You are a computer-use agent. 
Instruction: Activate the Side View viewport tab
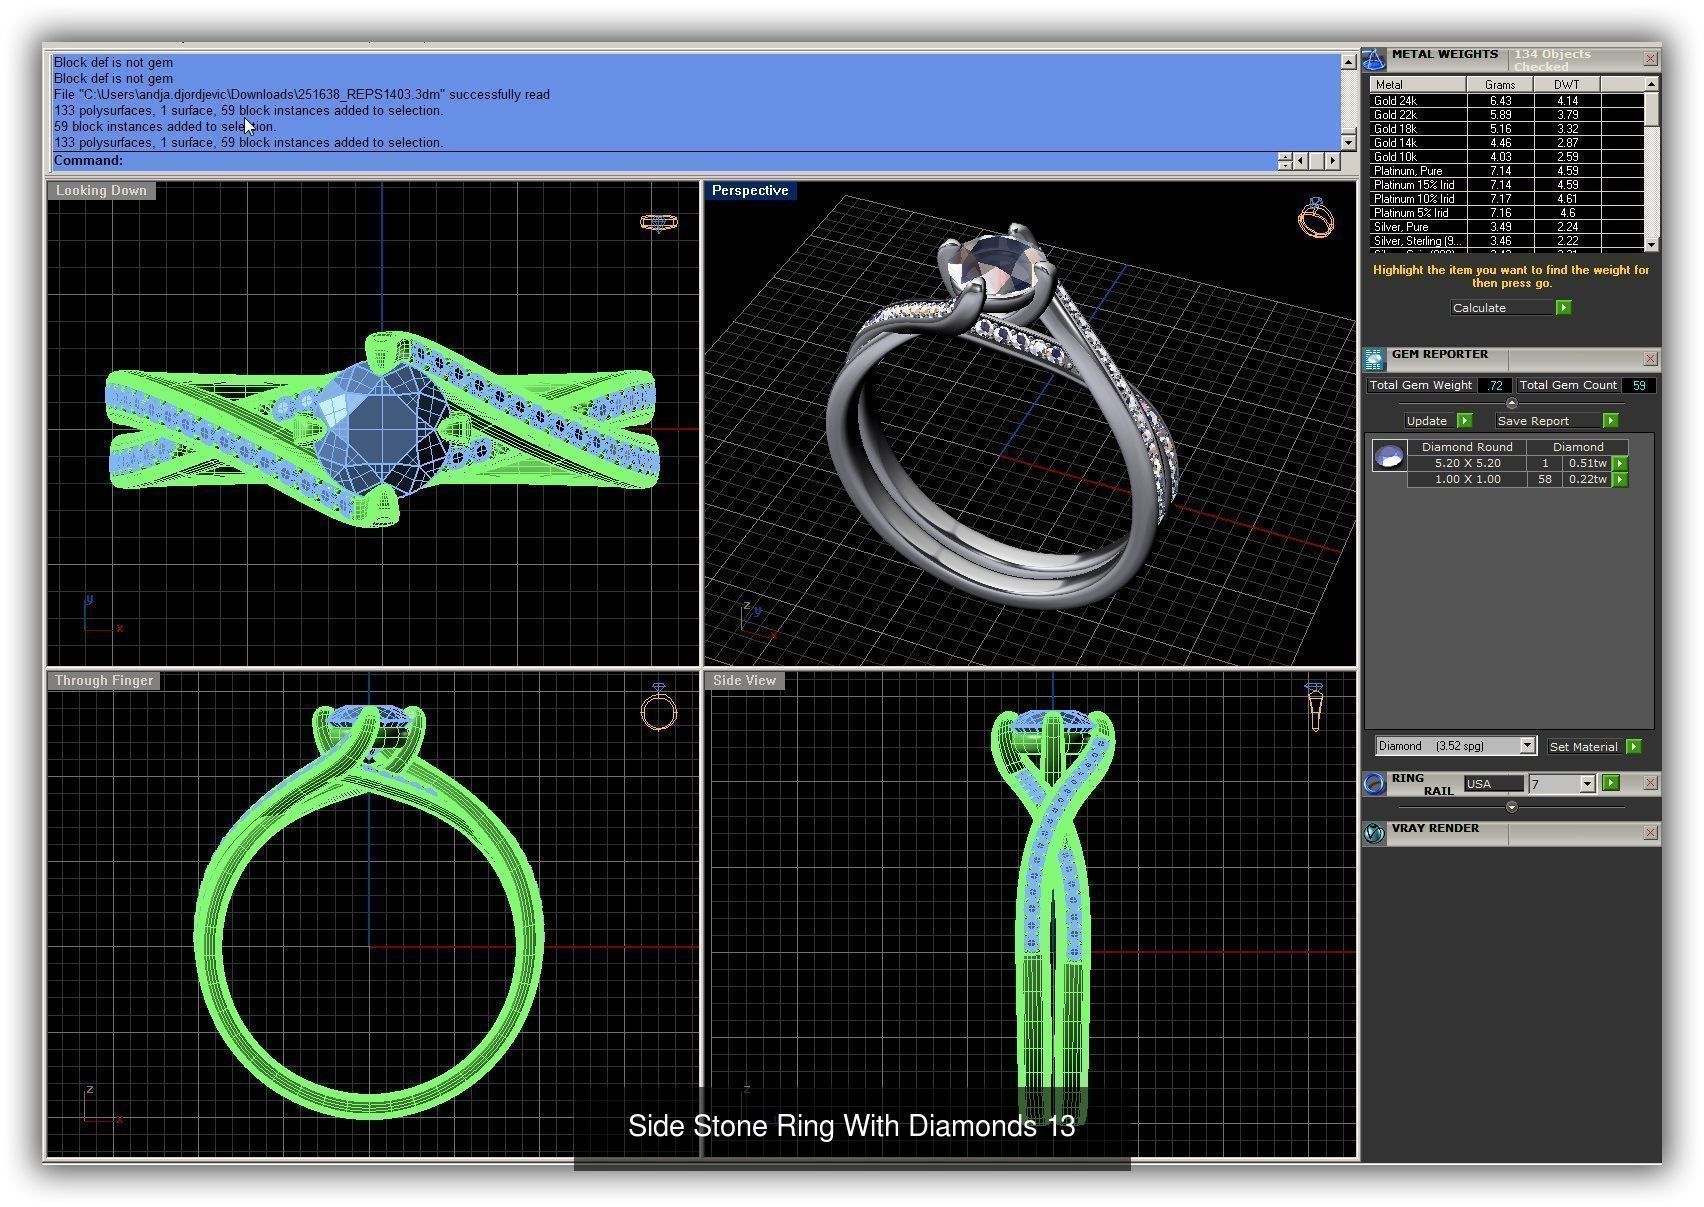coord(744,680)
